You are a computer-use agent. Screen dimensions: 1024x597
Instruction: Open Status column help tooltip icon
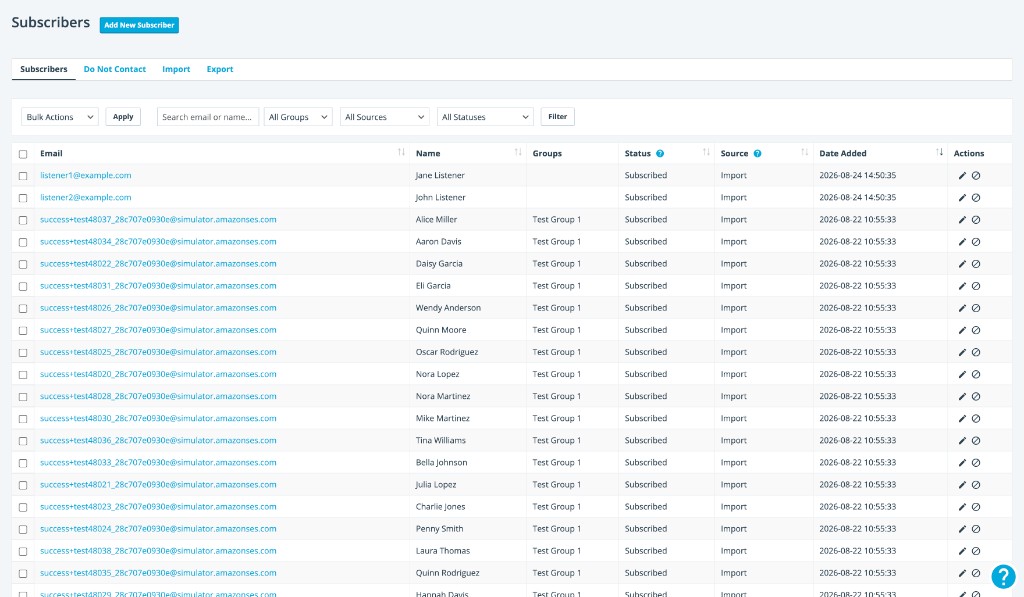pyautogui.click(x=660, y=153)
